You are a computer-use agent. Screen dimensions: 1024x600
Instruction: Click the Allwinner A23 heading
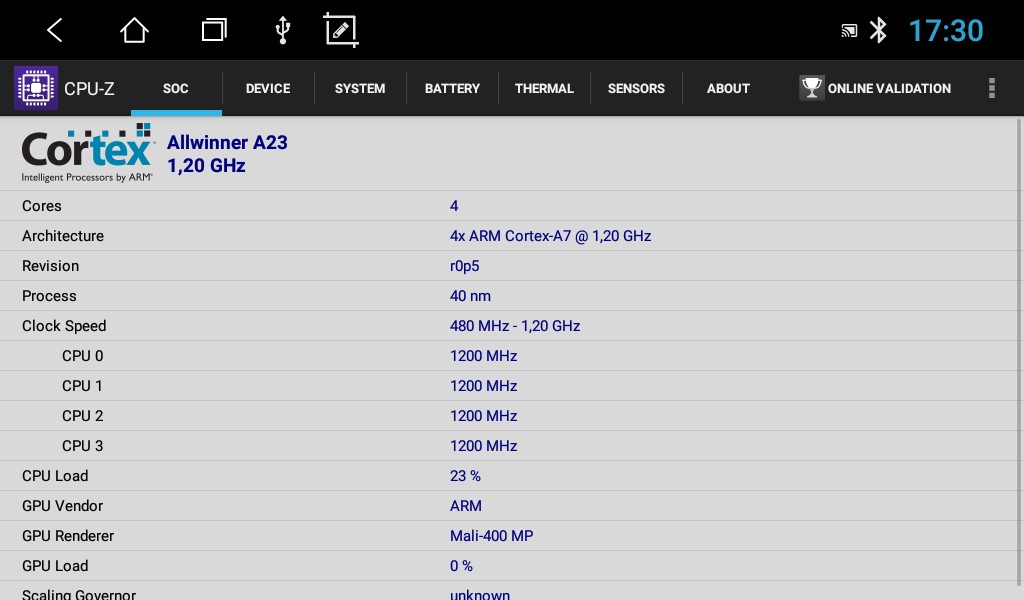point(227,142)
